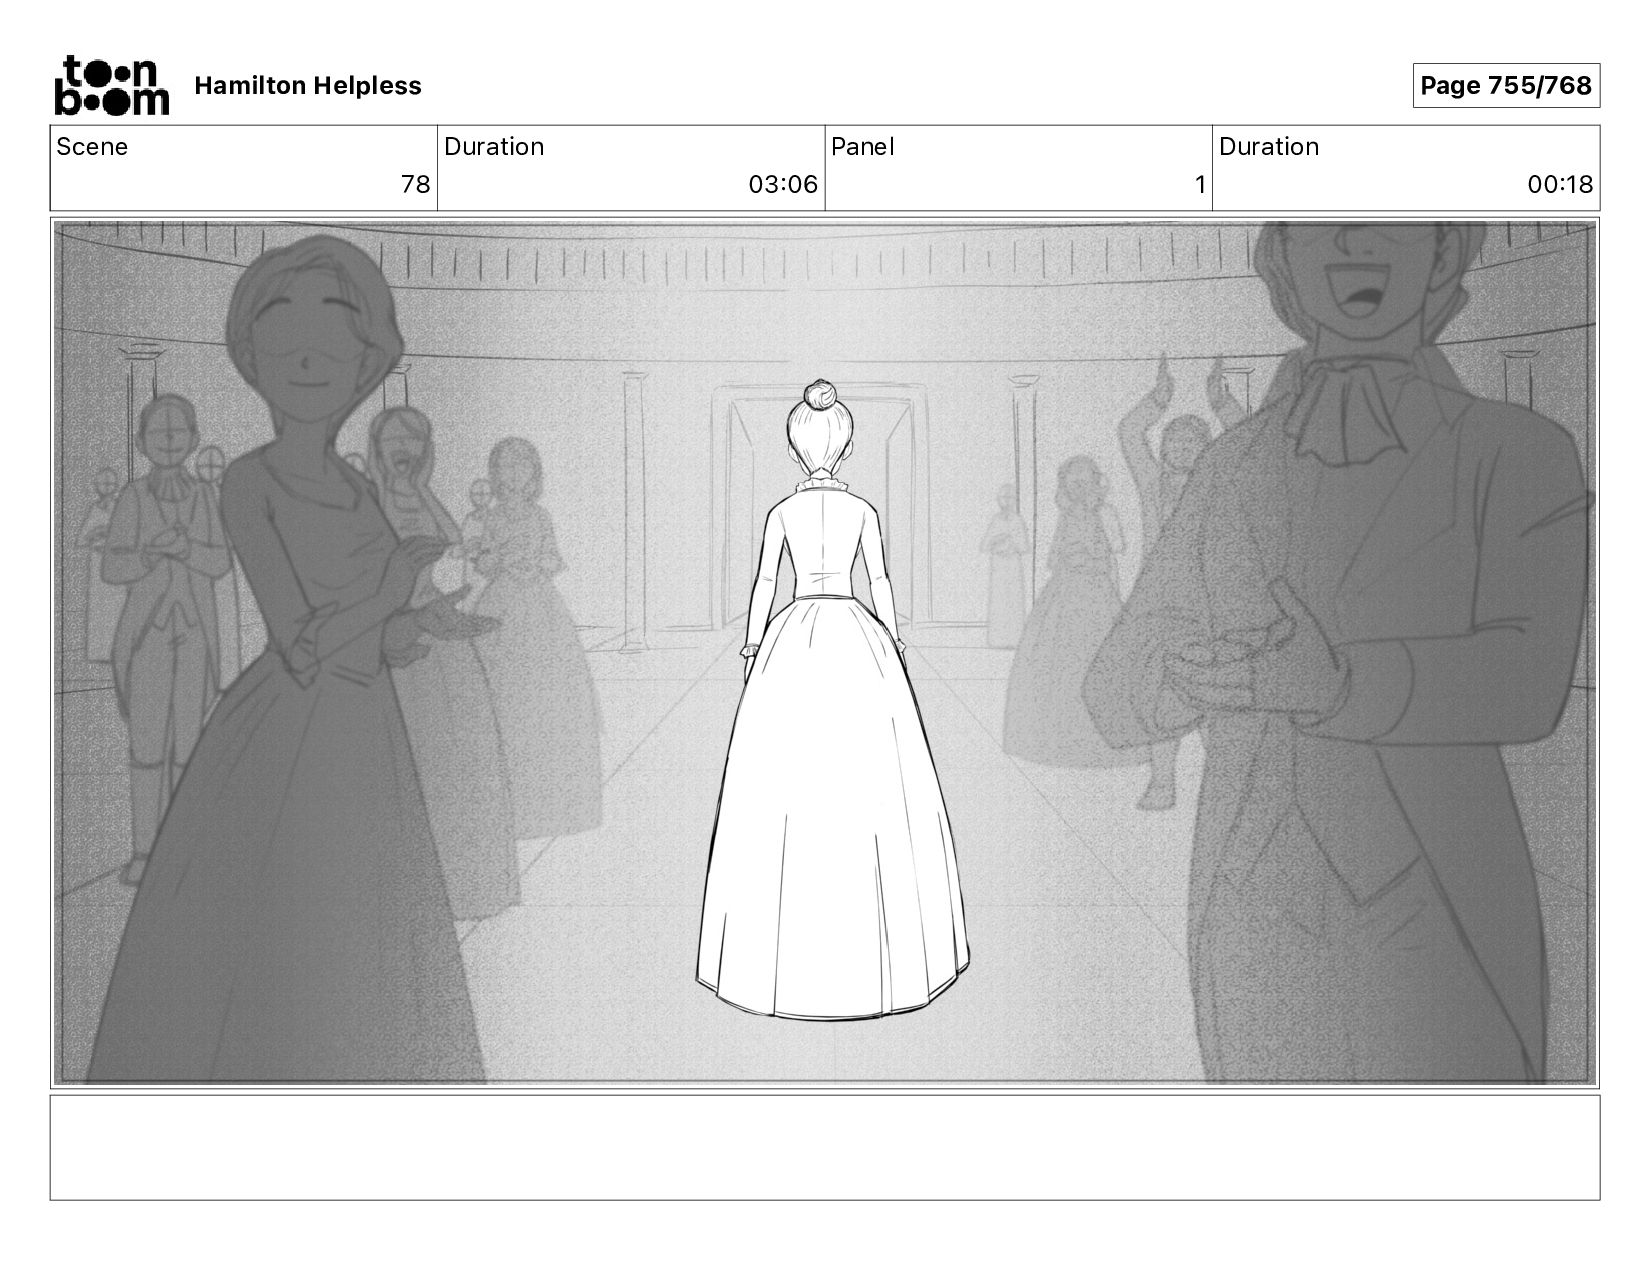Select the 'Hamilton Helpless' title text
1650x1275 pixels.
tap(308, 86)
